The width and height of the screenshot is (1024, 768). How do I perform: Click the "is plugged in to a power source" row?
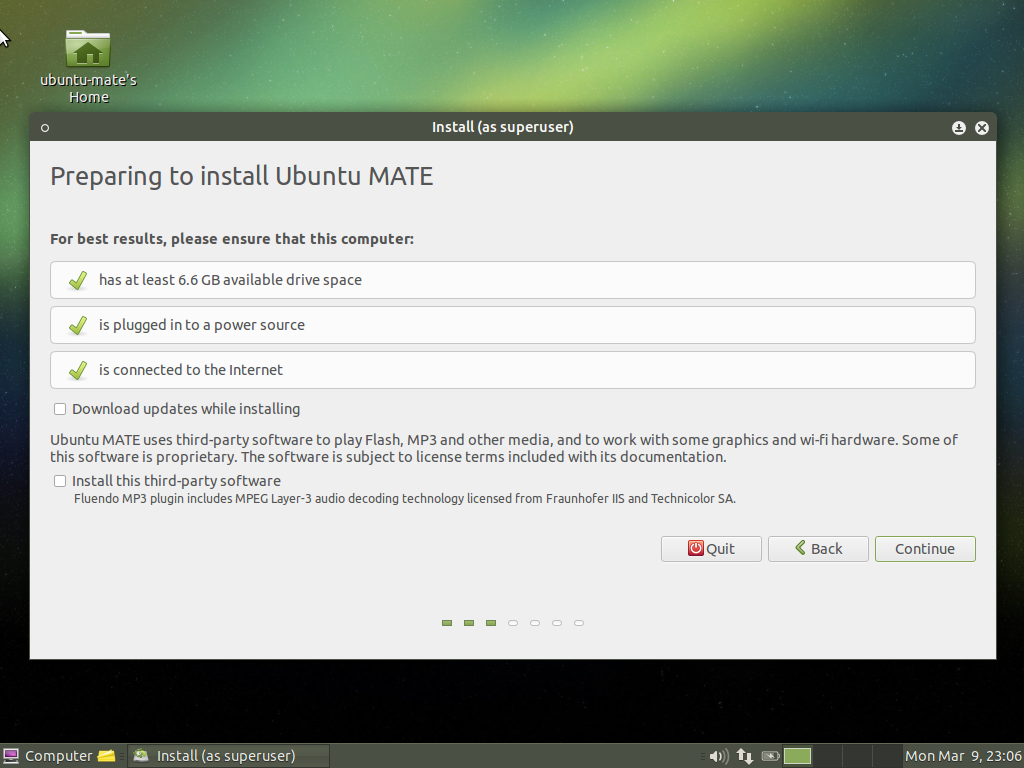[x=513, y=325]
